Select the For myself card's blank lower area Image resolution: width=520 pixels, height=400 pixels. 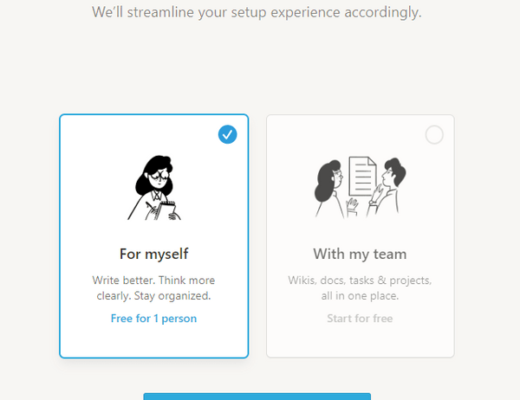pos(154,342)
